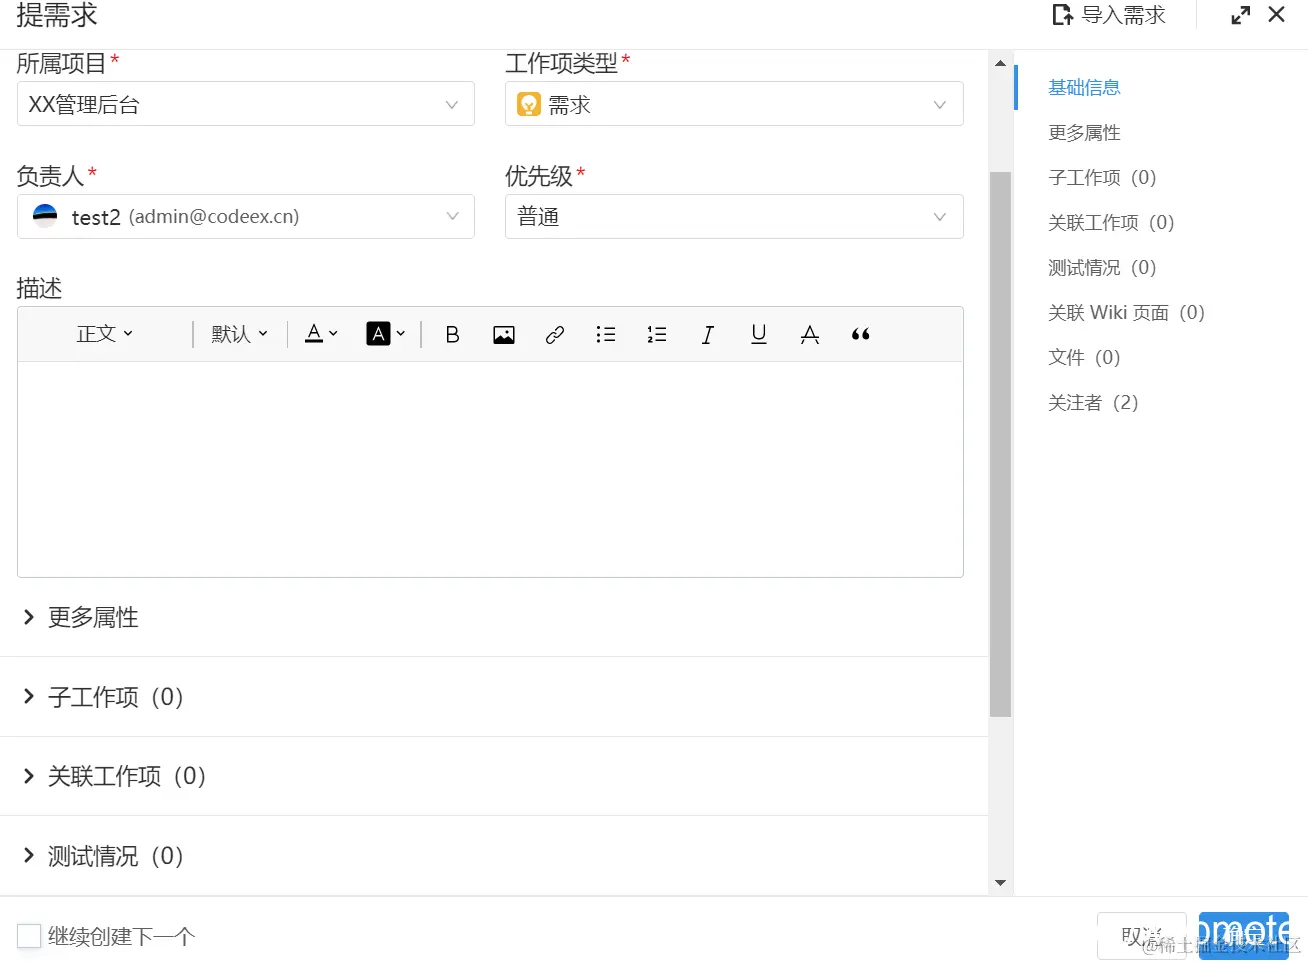Screen dimensions: 1308x962
Task: Go to 更多属性 in side navigation
Action: click(1084, 132)
